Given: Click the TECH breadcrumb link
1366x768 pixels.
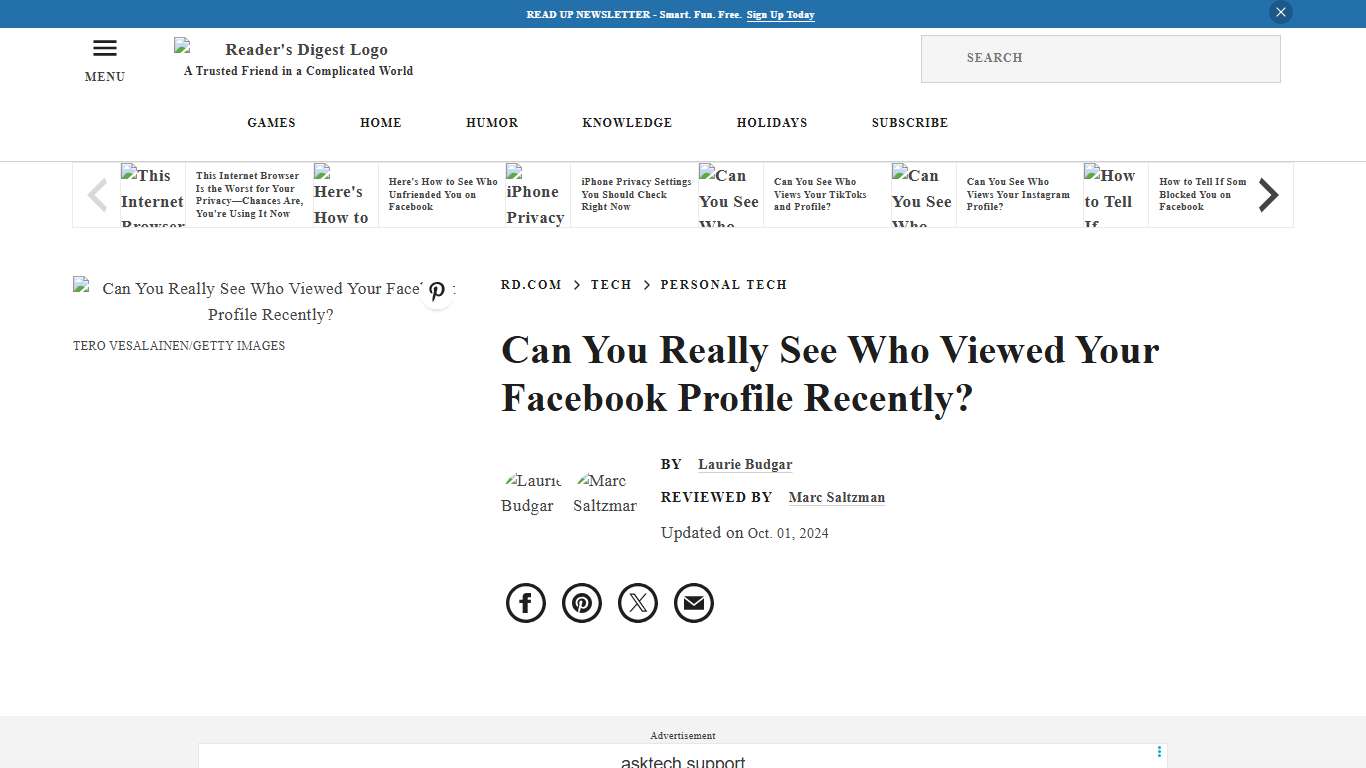Looking at the screenshot, I should click(x=611, y=284).
